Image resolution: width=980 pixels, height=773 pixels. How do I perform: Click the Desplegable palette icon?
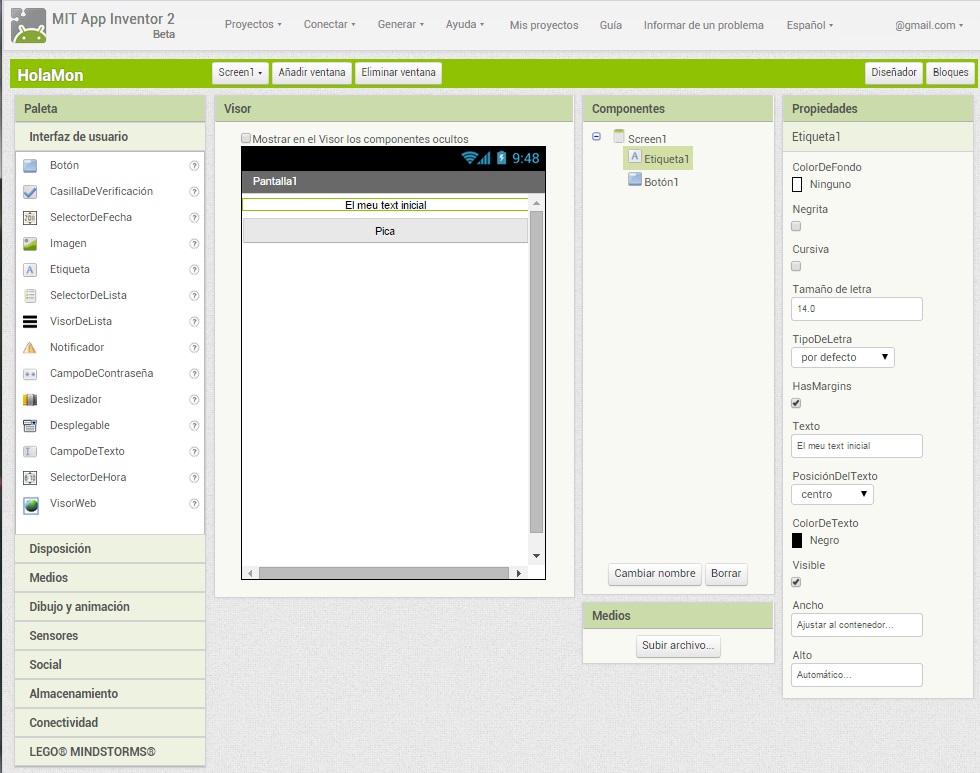30,426
